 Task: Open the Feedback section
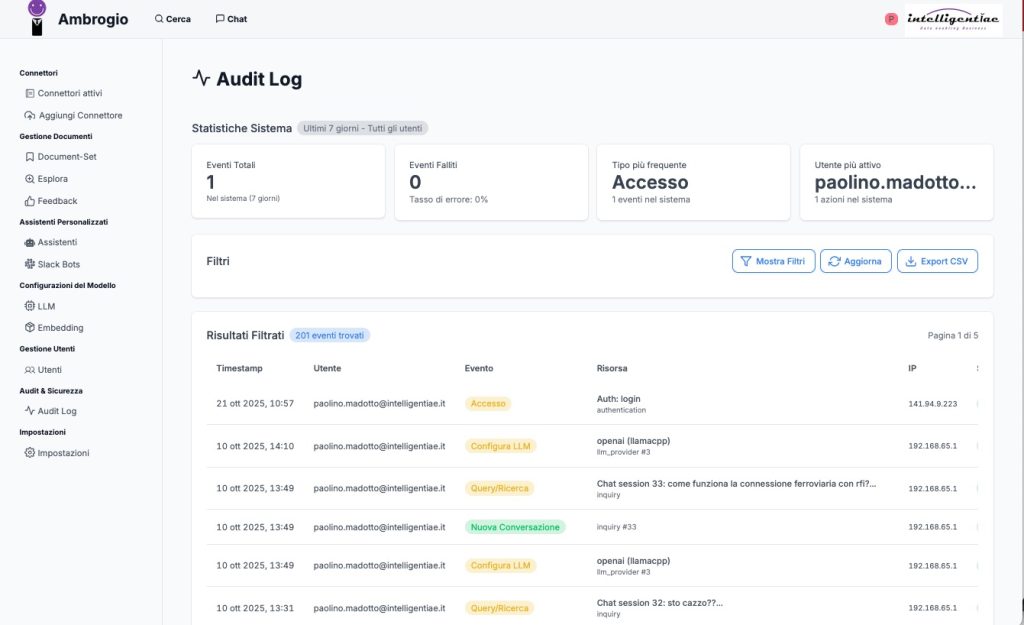click(57, 201)
